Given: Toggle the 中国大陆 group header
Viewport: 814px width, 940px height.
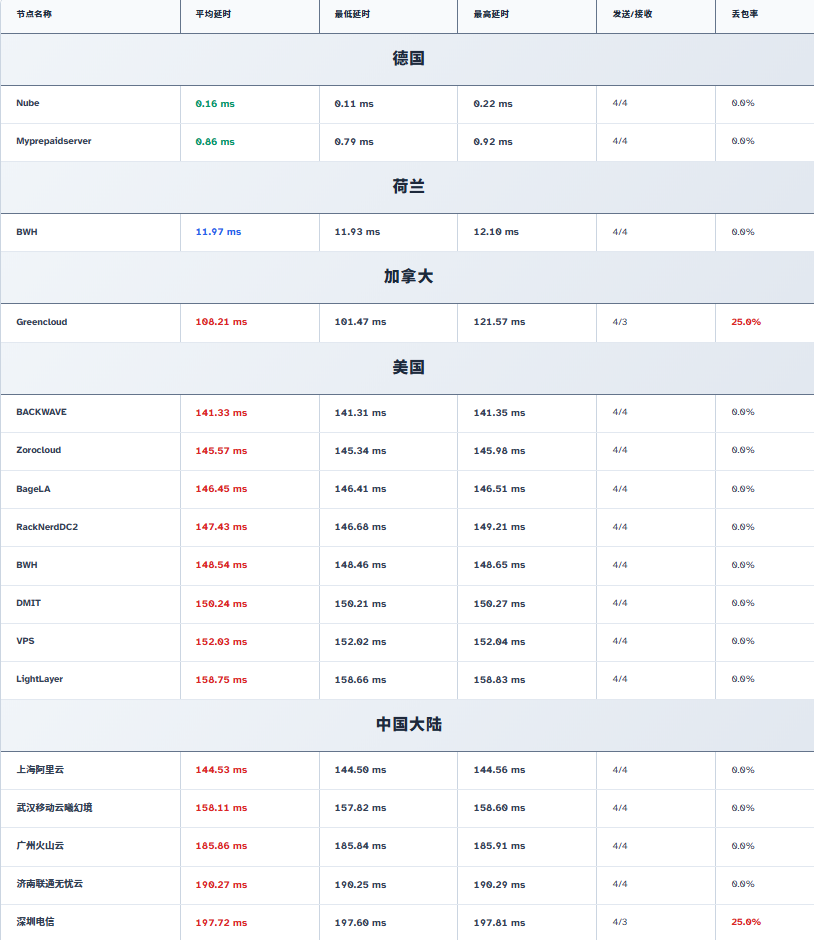Looking at the screenshot, I should tap(408, 725).
